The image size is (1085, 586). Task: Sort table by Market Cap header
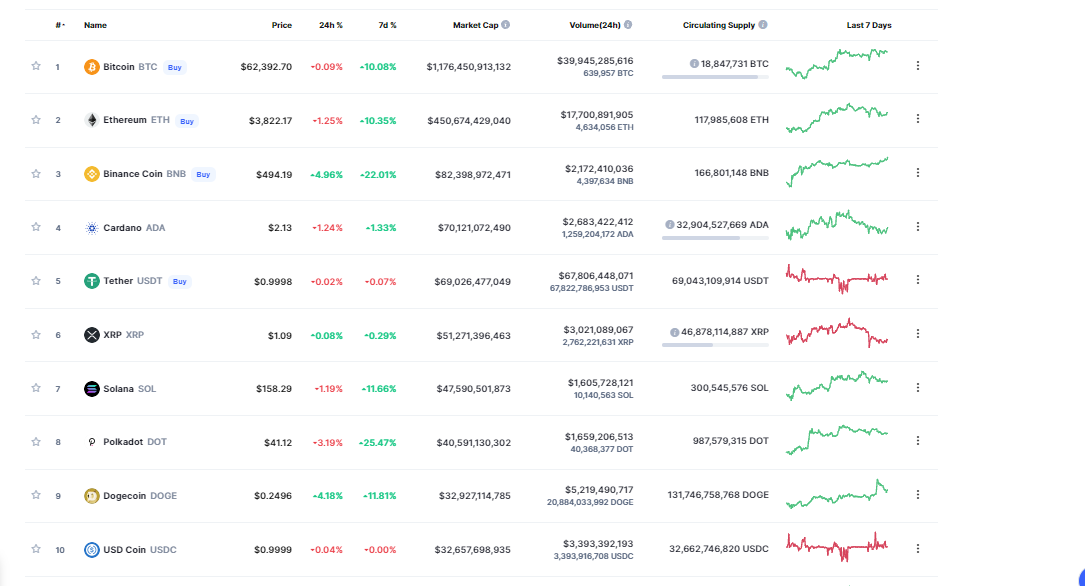tap(475, 25)
